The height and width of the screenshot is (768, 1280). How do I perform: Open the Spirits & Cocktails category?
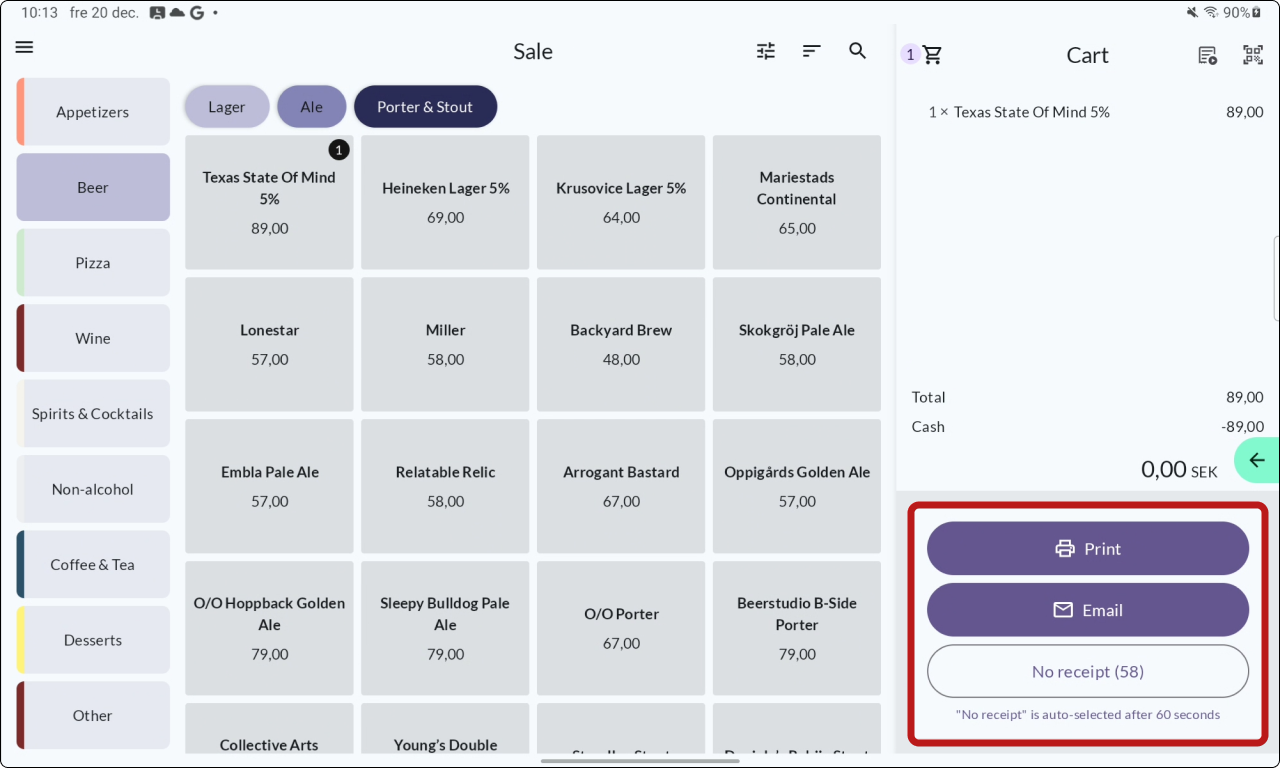[93, 414]
